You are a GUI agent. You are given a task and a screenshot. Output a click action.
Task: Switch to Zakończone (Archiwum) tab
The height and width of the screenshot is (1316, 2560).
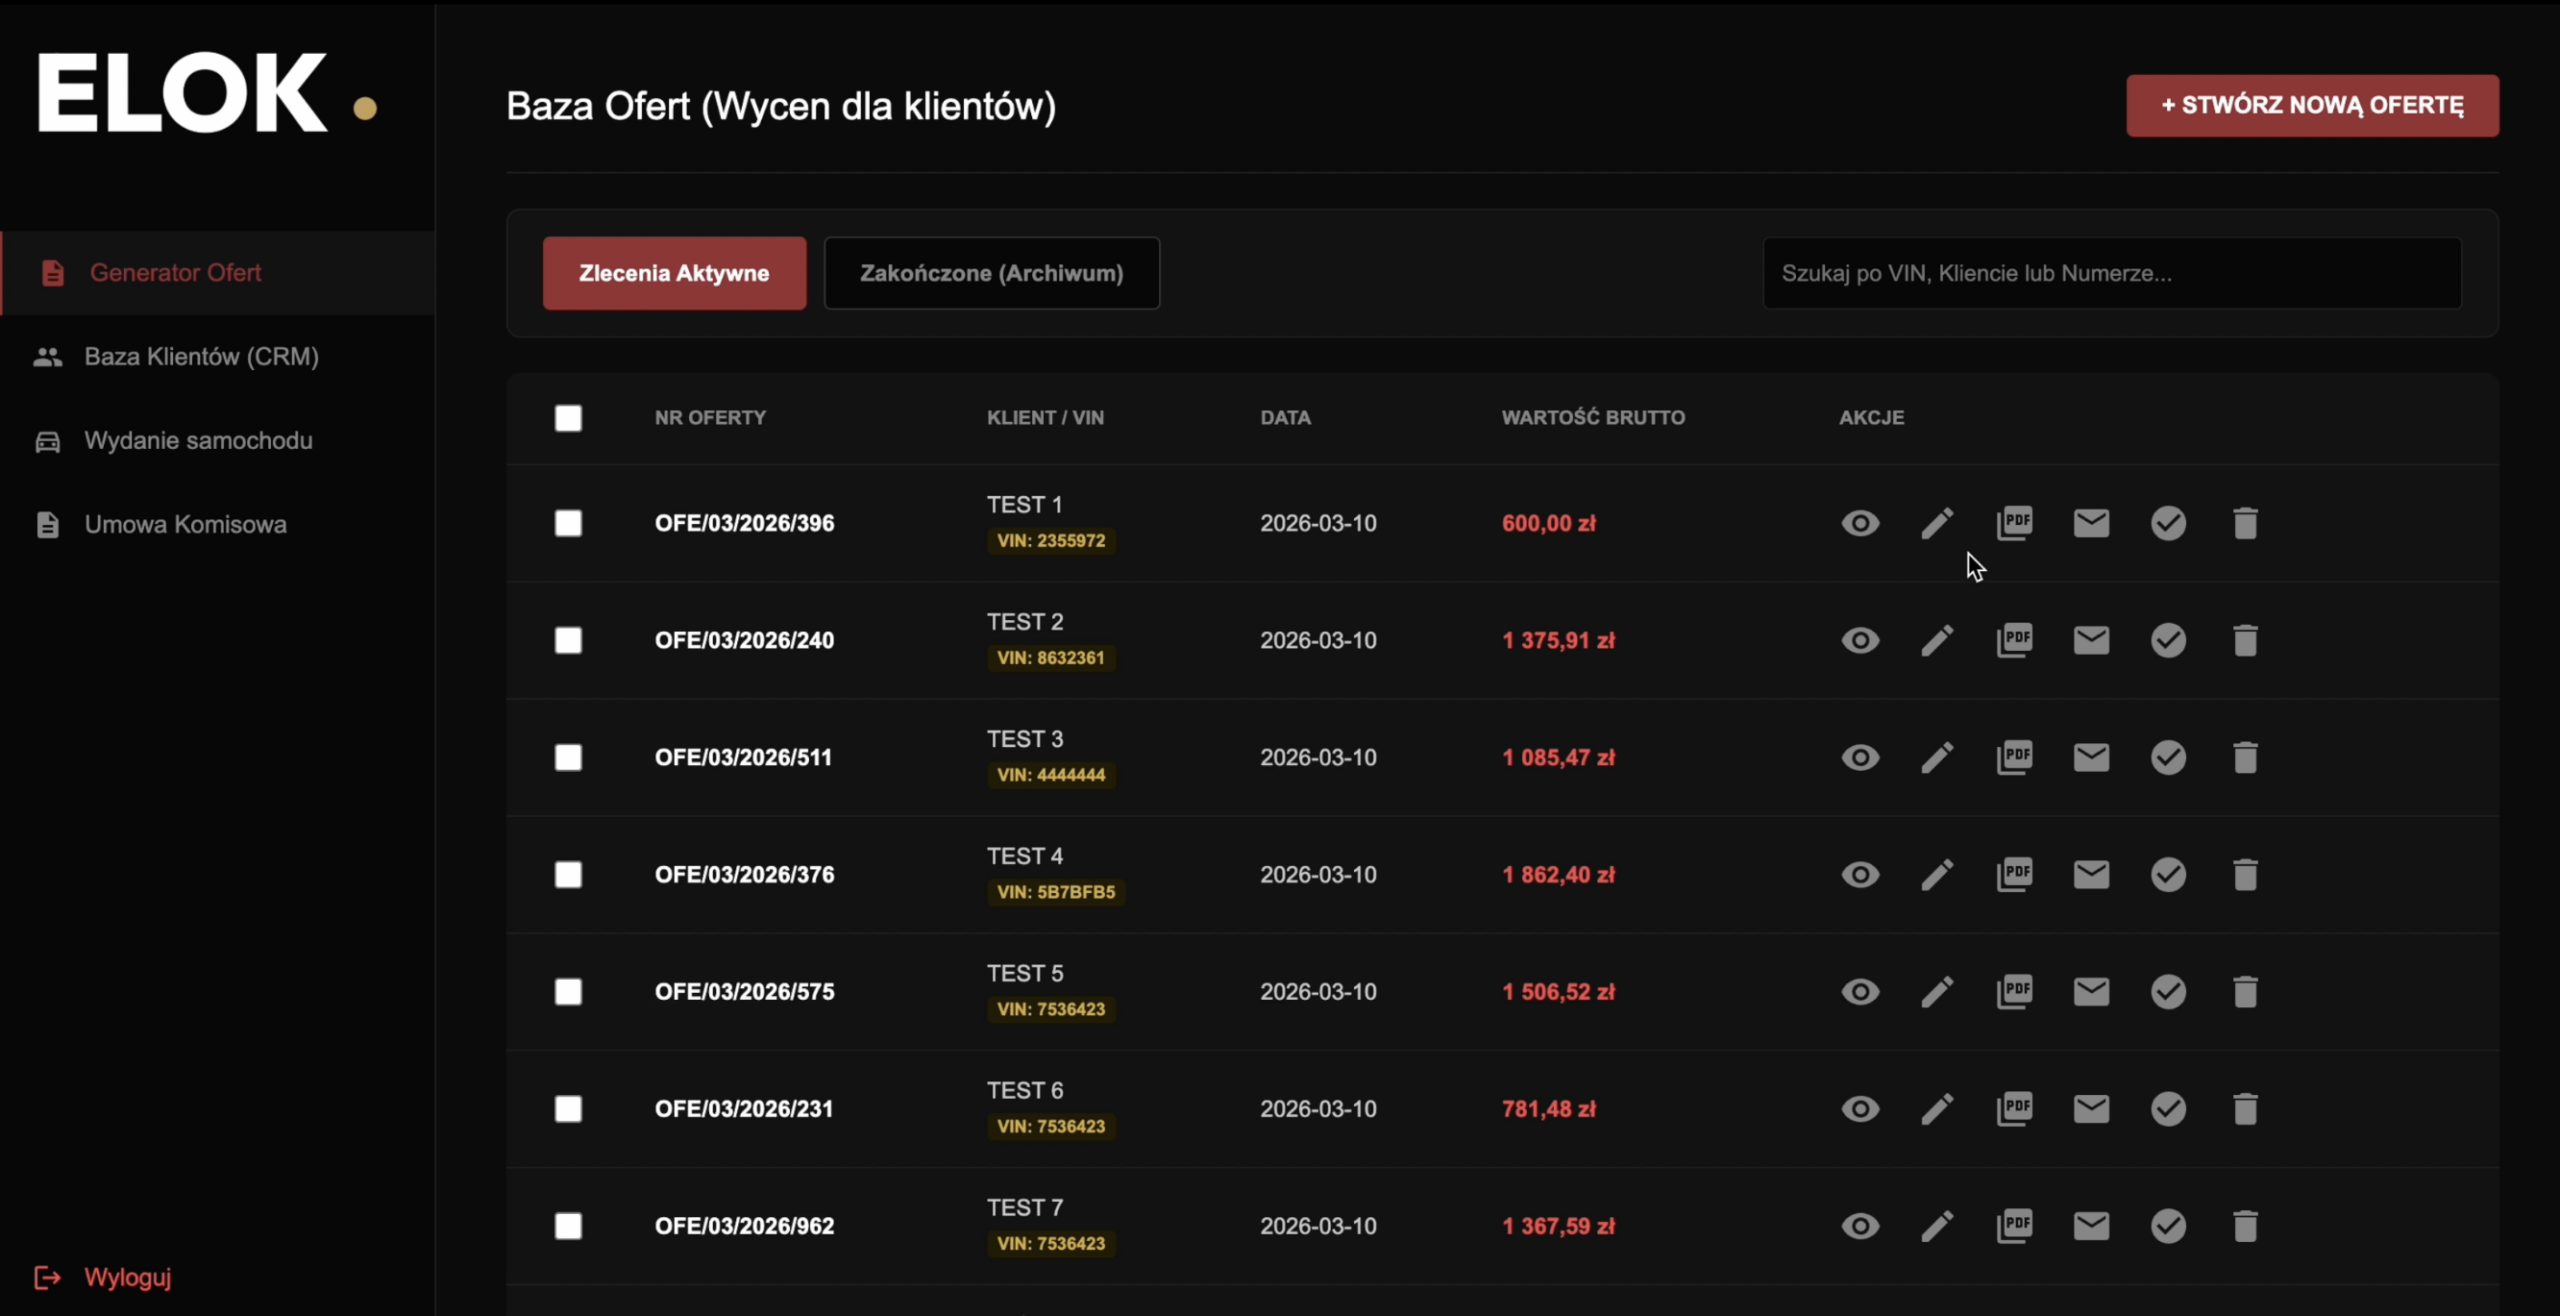coord(991,273)
